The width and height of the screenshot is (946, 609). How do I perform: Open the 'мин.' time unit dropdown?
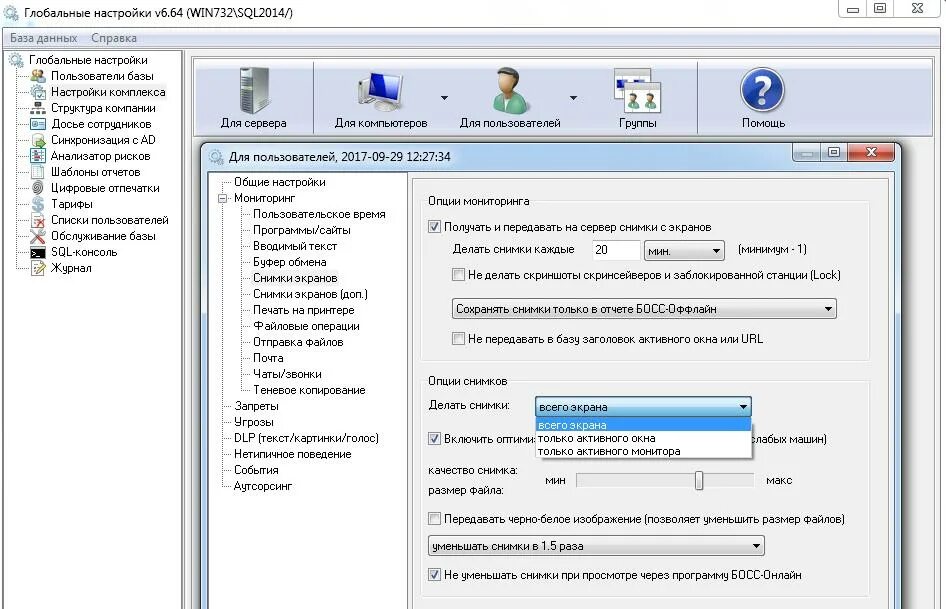tap(684, 250)
